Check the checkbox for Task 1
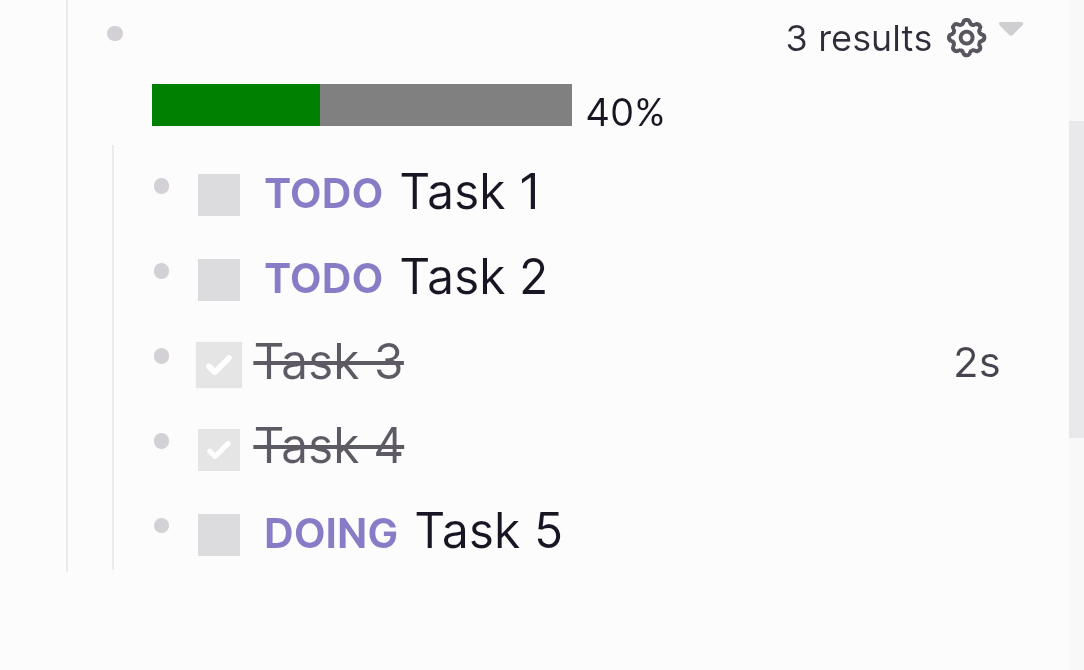 tap(219, 194)
